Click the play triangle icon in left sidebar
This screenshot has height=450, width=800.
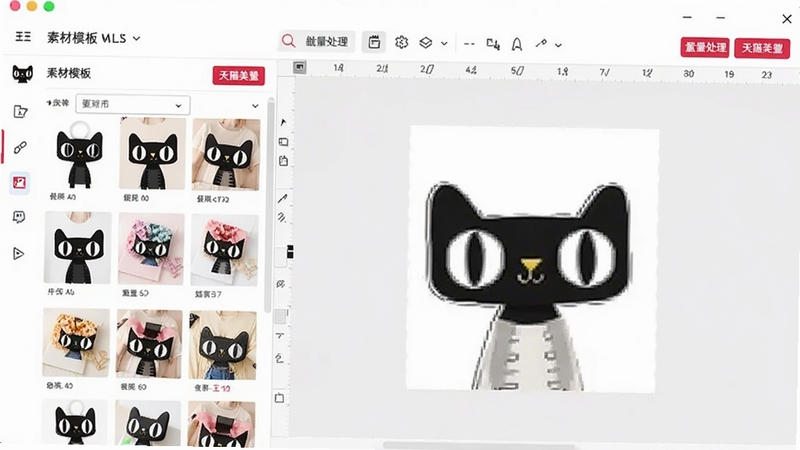[18, 254]
